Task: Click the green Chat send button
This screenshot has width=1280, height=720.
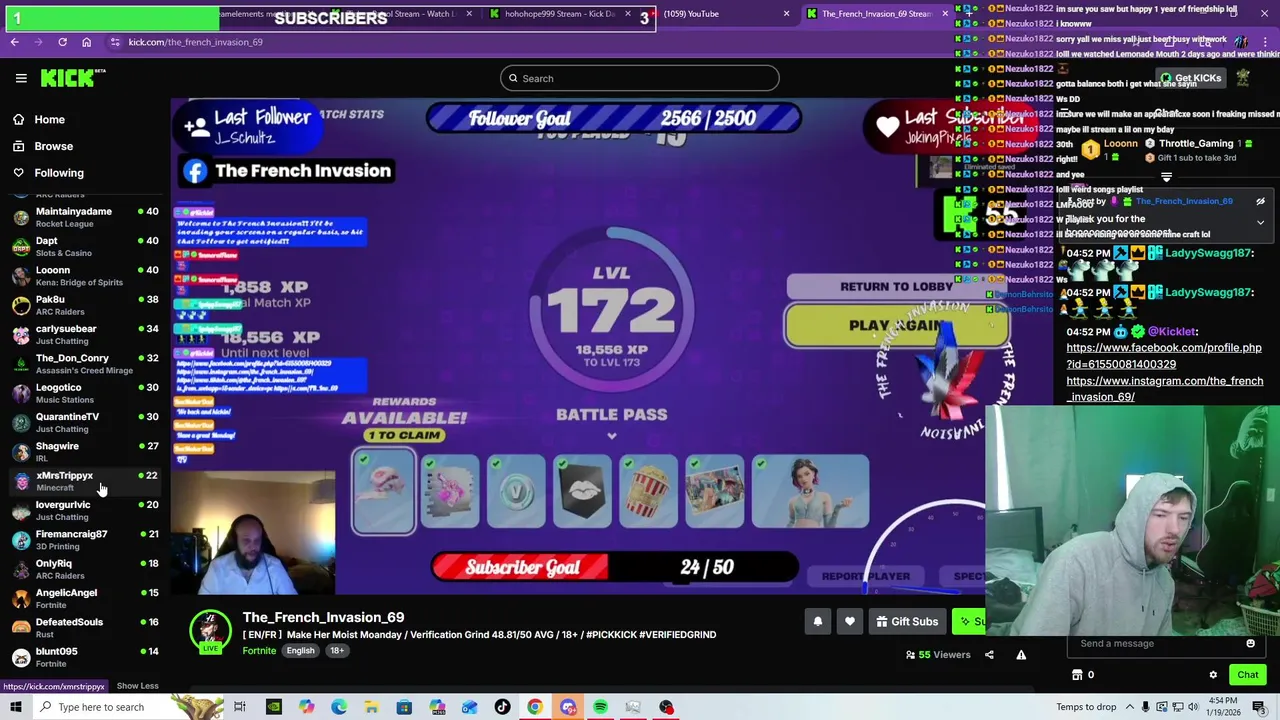Action: coord(1247,675)
